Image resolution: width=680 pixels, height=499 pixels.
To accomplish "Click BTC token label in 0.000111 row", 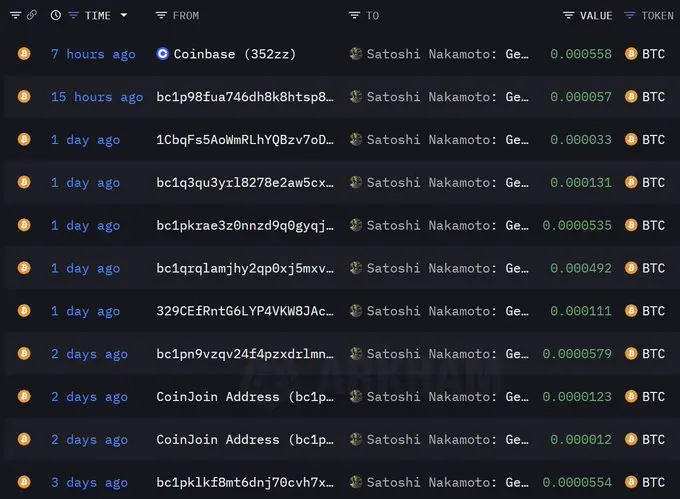I will click(654, 311).
